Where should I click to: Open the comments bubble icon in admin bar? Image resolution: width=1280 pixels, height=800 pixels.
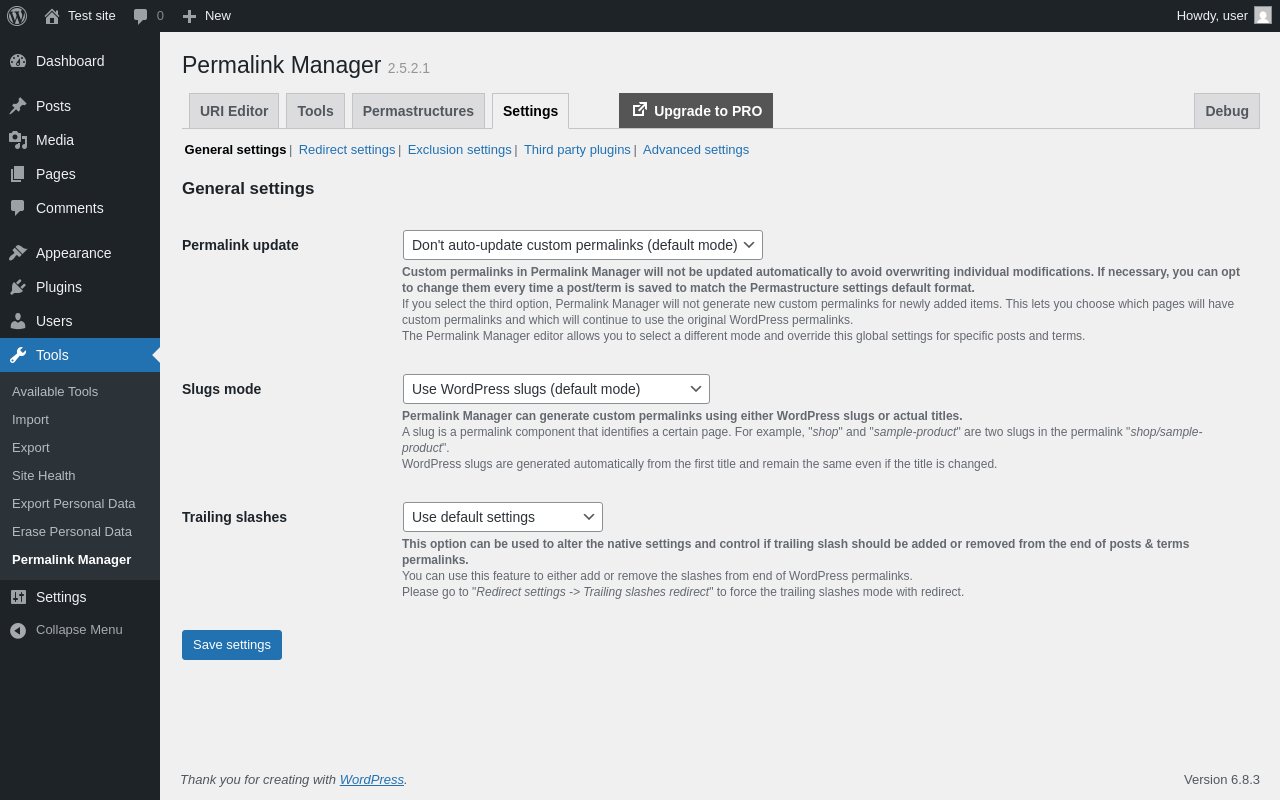pos(141,16)
